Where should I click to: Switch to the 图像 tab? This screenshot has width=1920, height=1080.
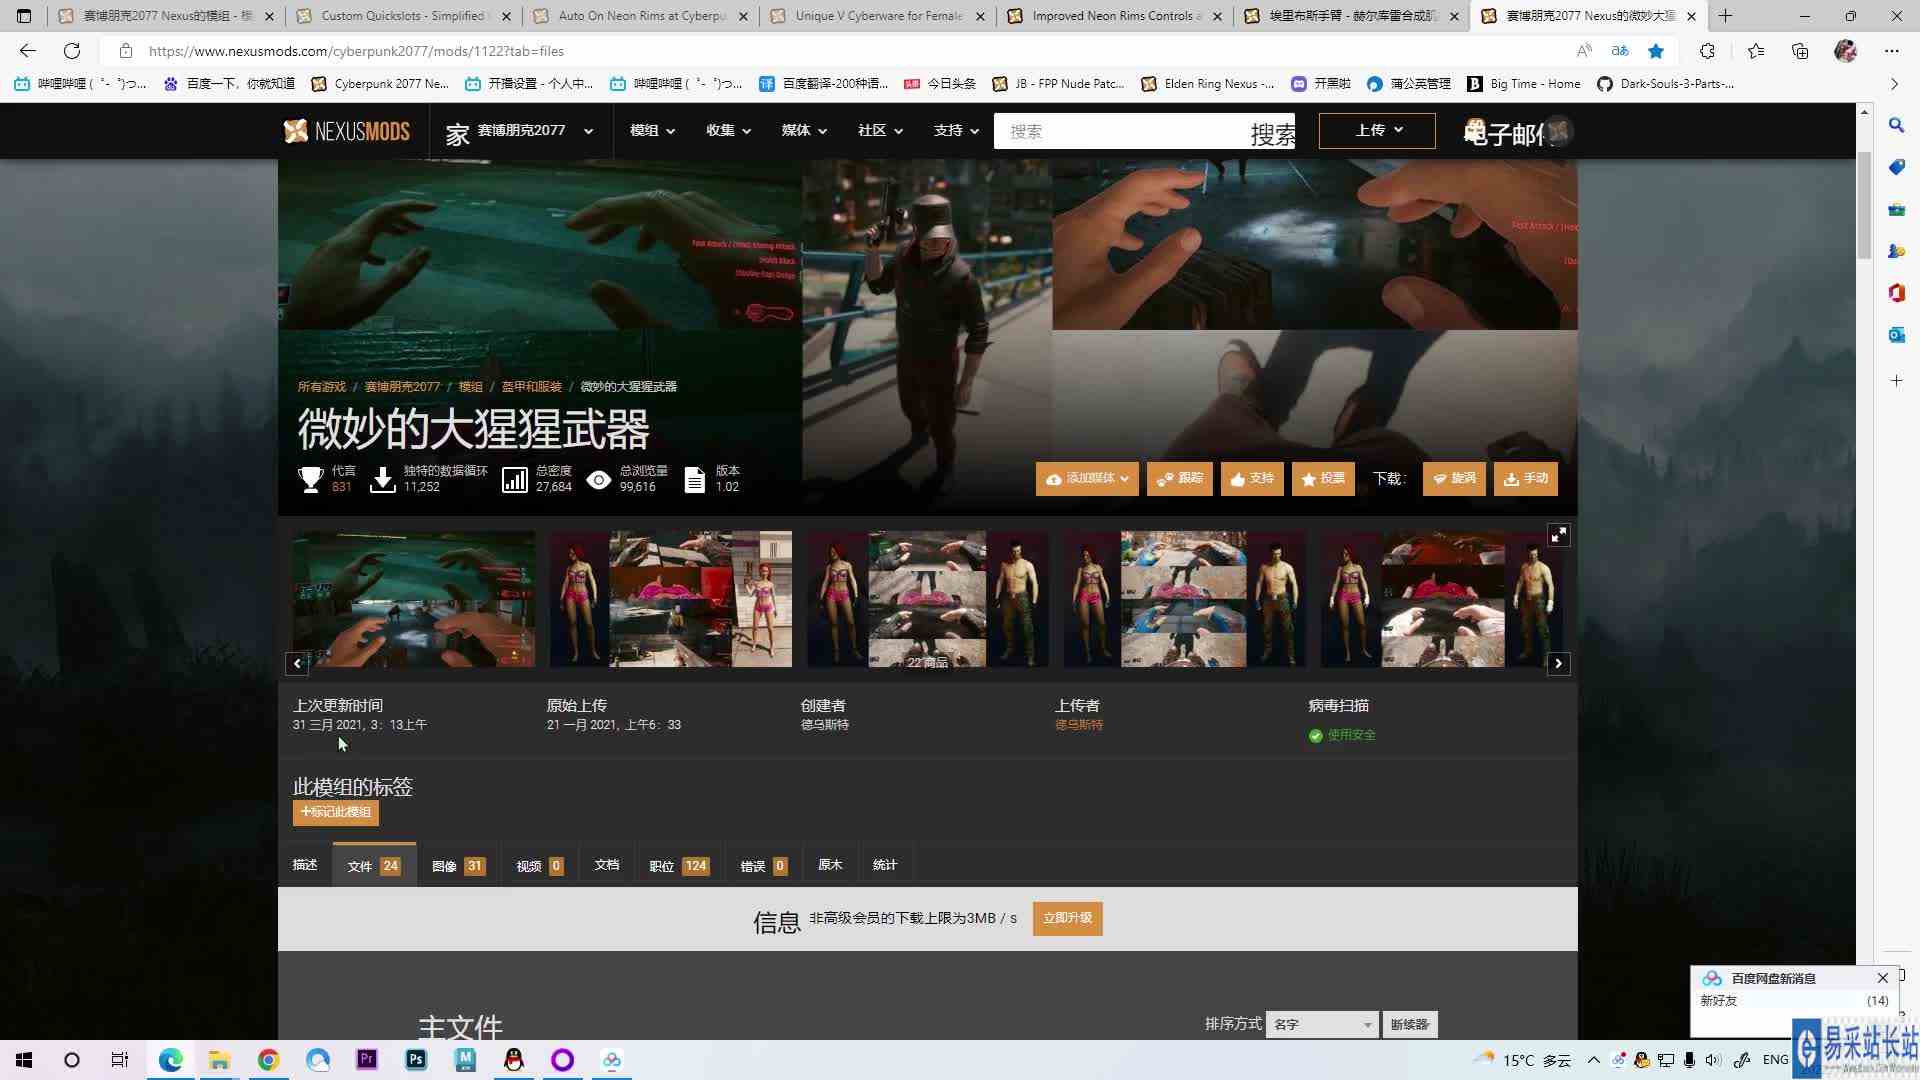[458, 866]
